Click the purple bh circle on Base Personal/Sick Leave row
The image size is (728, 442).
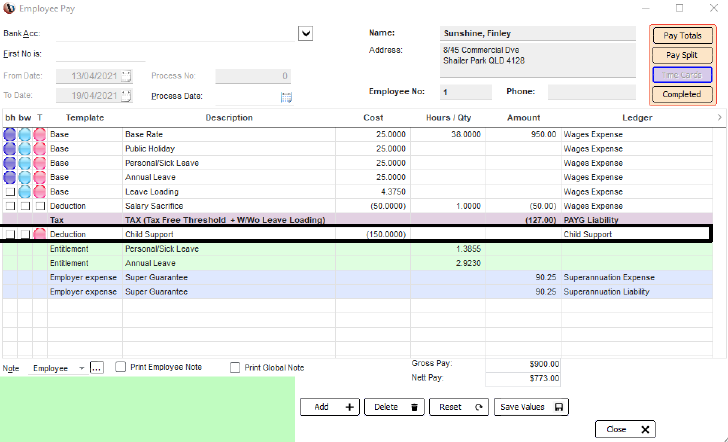coord(10,163)
